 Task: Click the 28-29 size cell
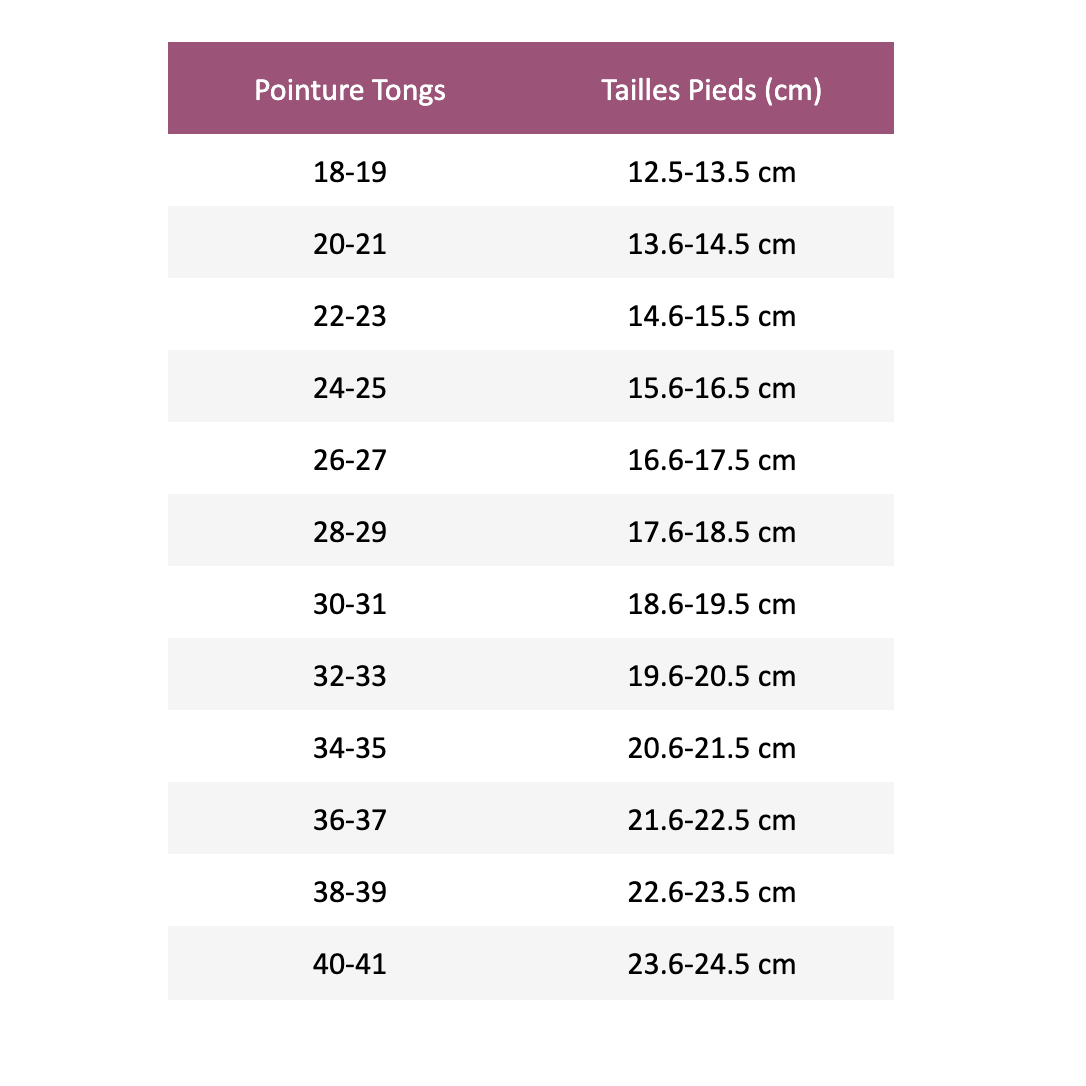350,532
